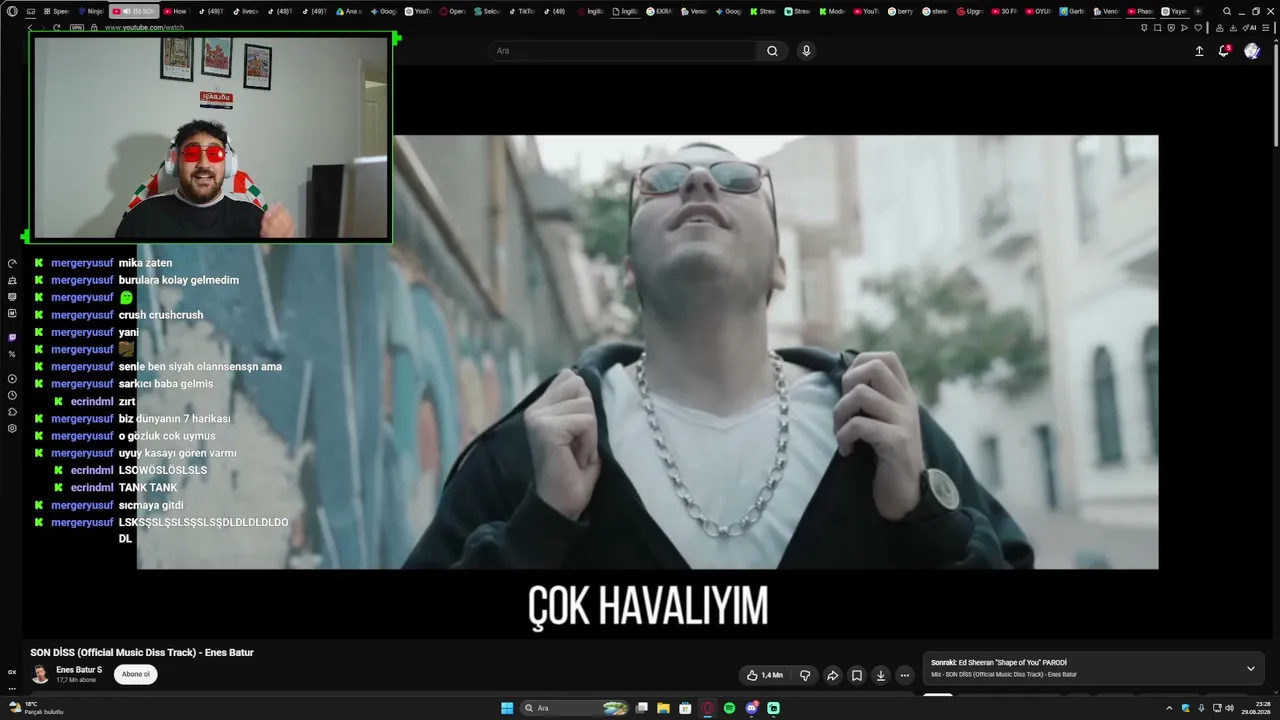Dislike the SON DİSS video
This screenshot has height=720, width=1280.
tap(805, 675)
